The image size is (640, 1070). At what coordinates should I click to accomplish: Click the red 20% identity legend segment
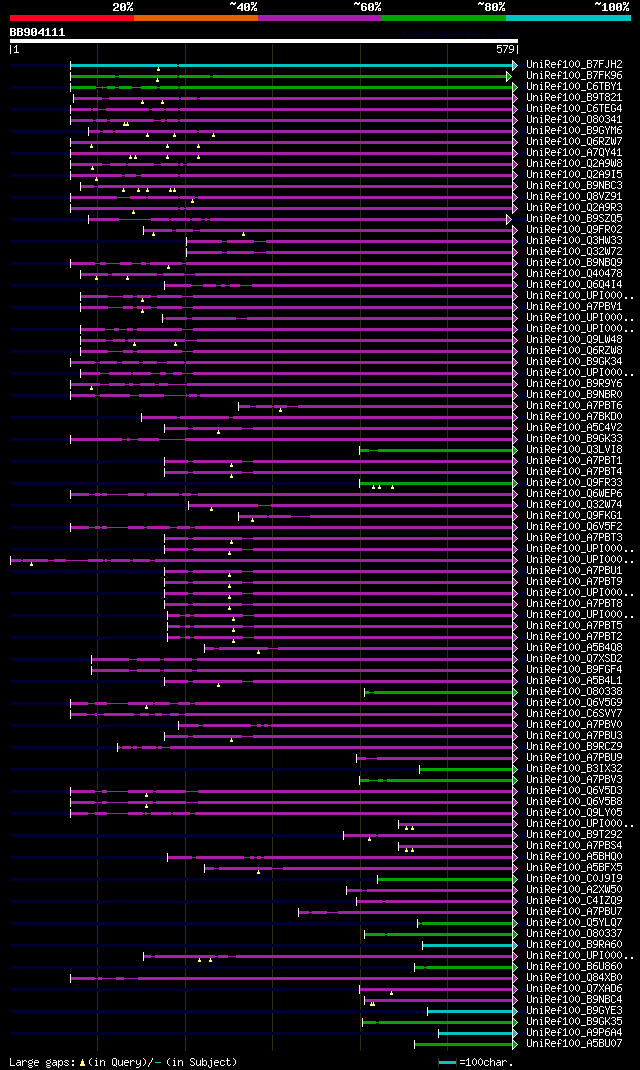[72, 18]
